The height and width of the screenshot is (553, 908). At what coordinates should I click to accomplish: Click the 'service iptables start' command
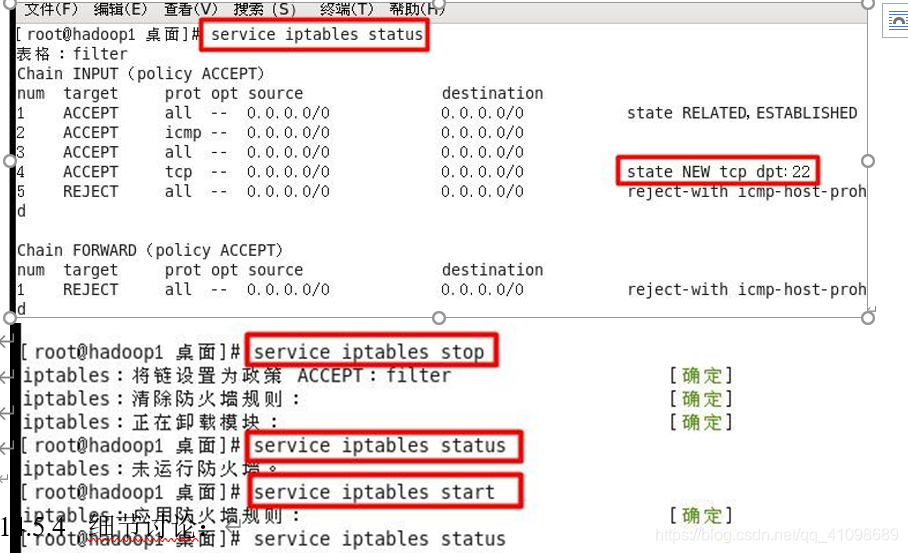coord(374,492)
